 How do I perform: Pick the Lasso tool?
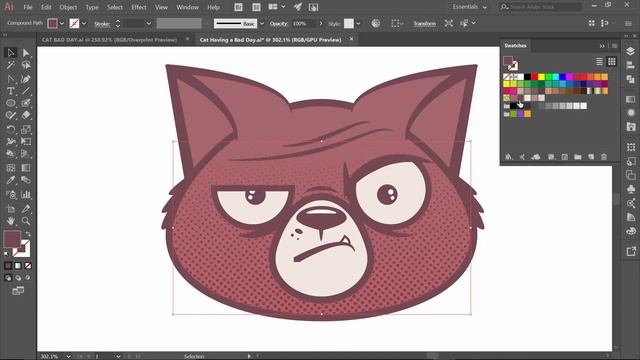pyautogui.click(x=26, y=65)
